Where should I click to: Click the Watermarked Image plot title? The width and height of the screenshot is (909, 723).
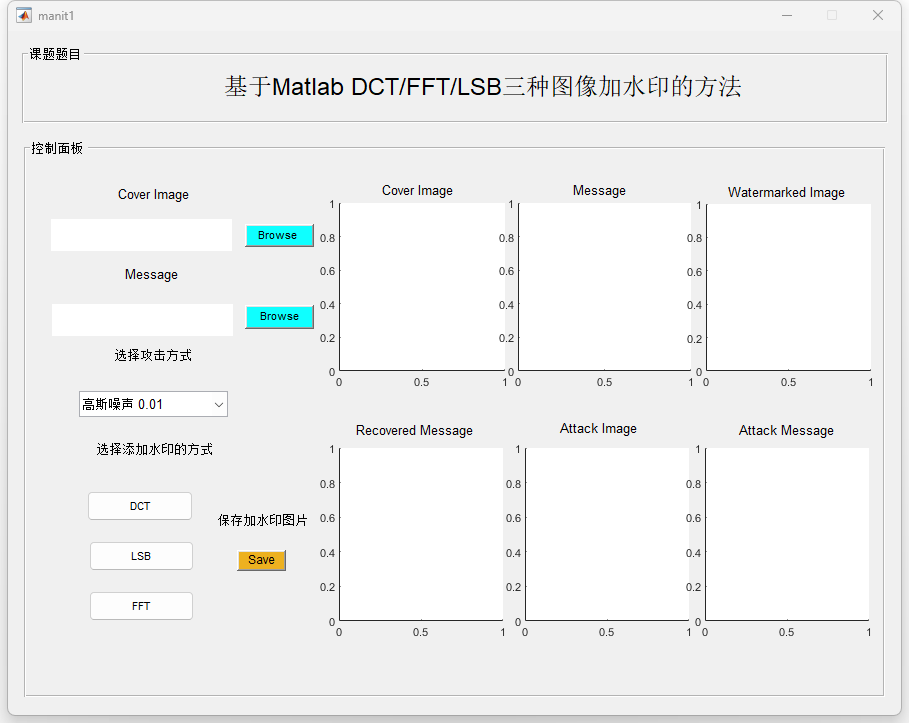786,192
